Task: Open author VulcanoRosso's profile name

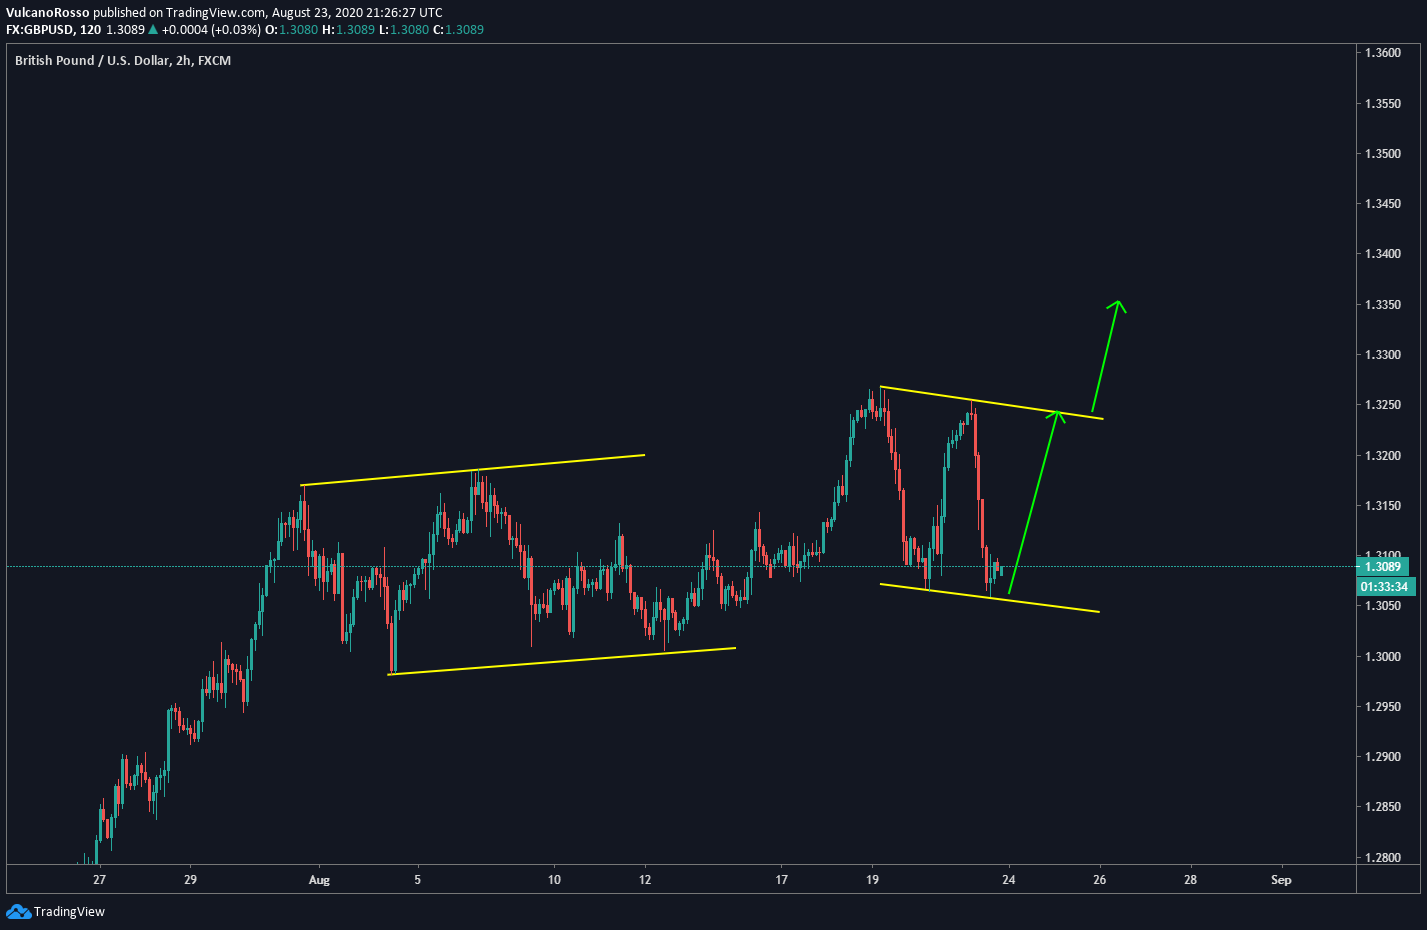Action: point(48,13)
